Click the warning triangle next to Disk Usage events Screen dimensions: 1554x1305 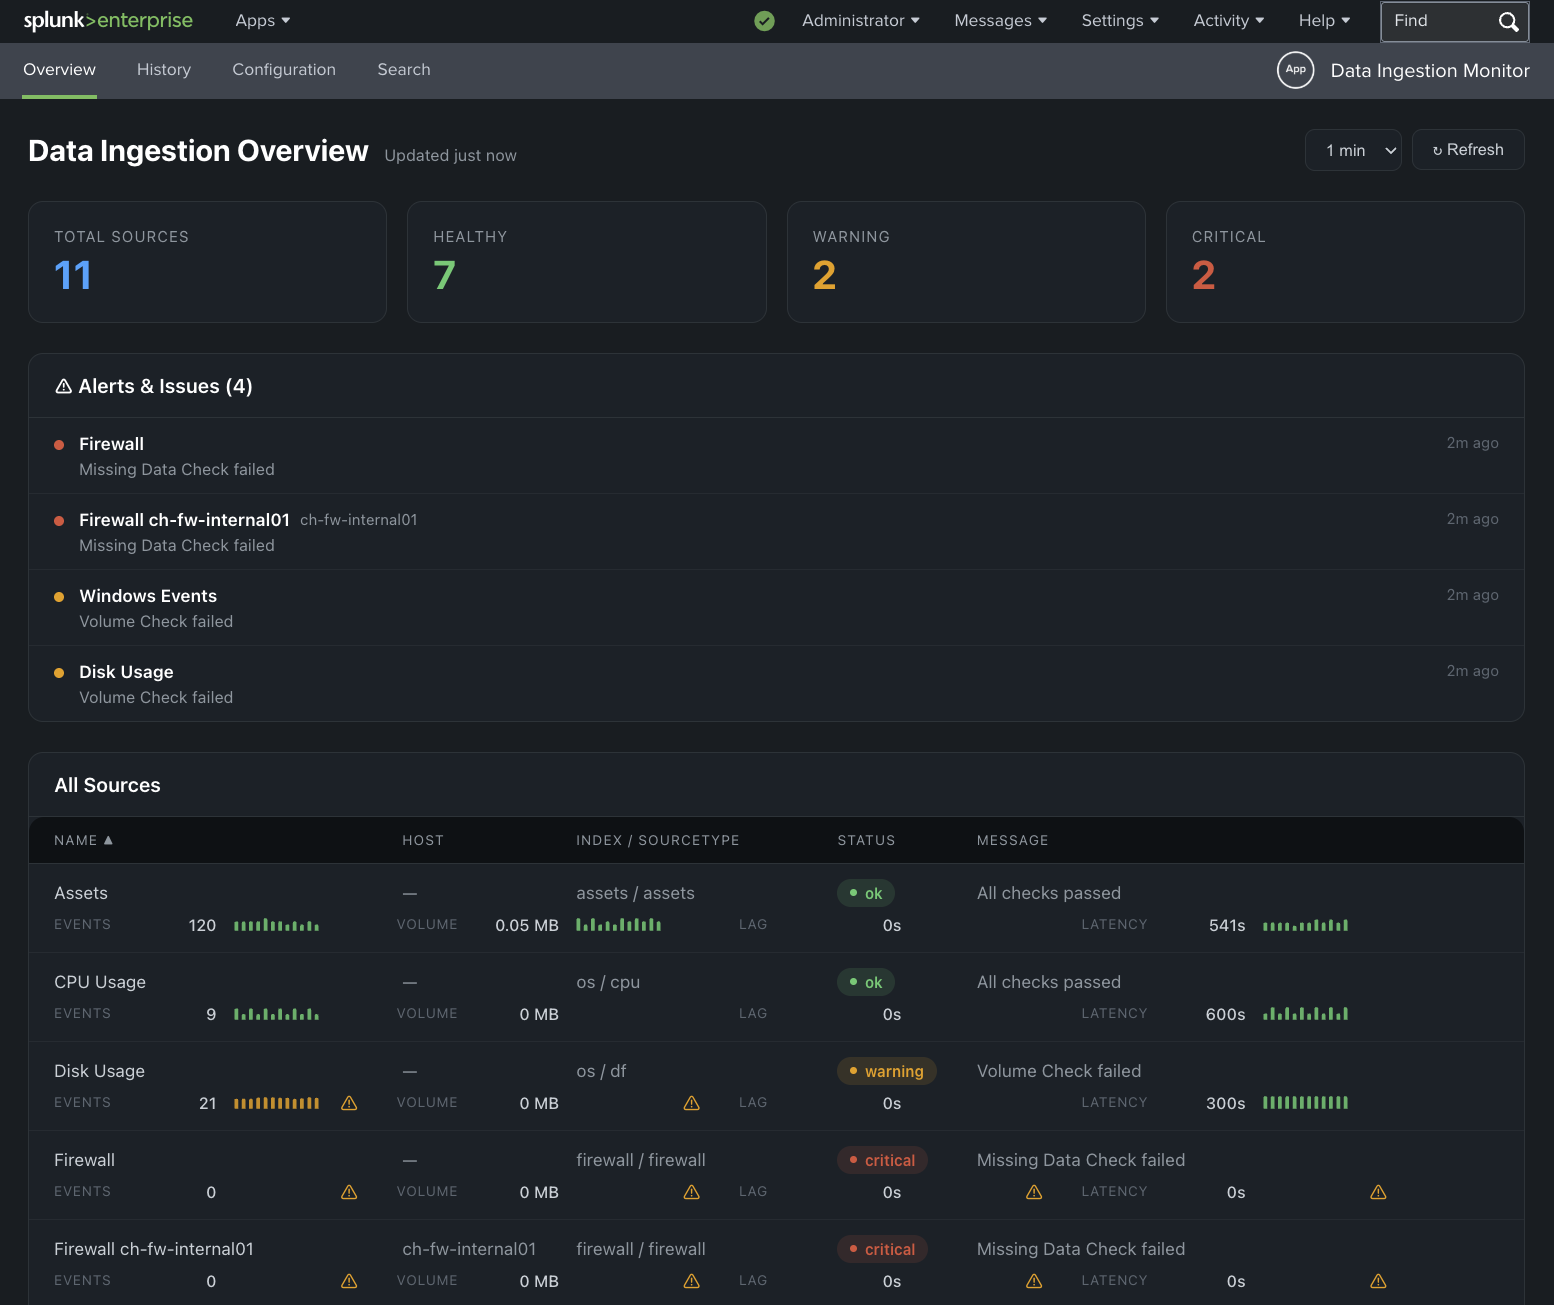point(348,1103)
